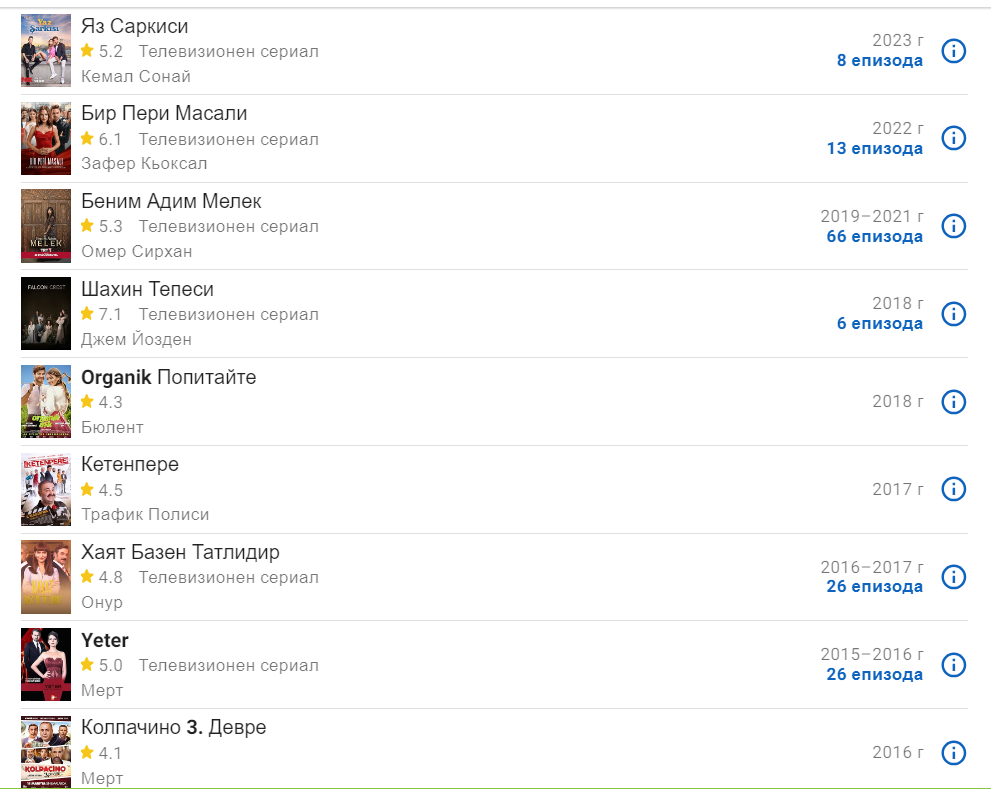This screenshot has height=789, width=991.
Task: Open the Яз Саркиси title
Action: pyautogui.click(x=134, y=26)
